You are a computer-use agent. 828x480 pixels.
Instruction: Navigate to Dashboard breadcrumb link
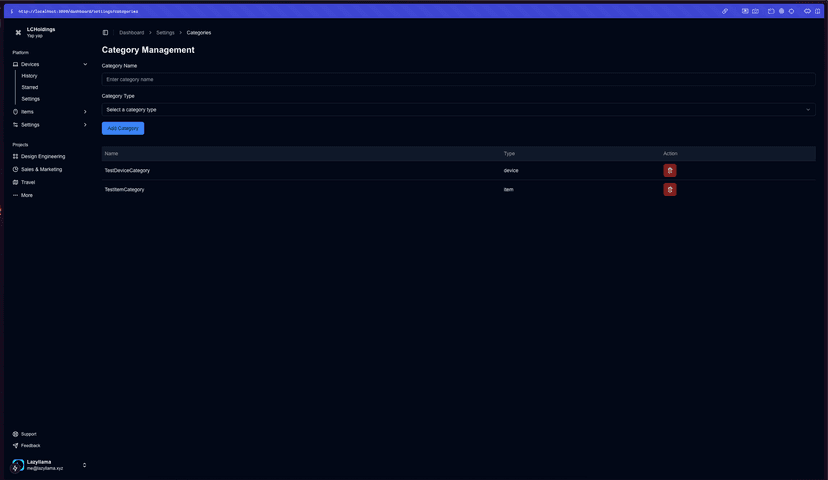click(131, 33)
